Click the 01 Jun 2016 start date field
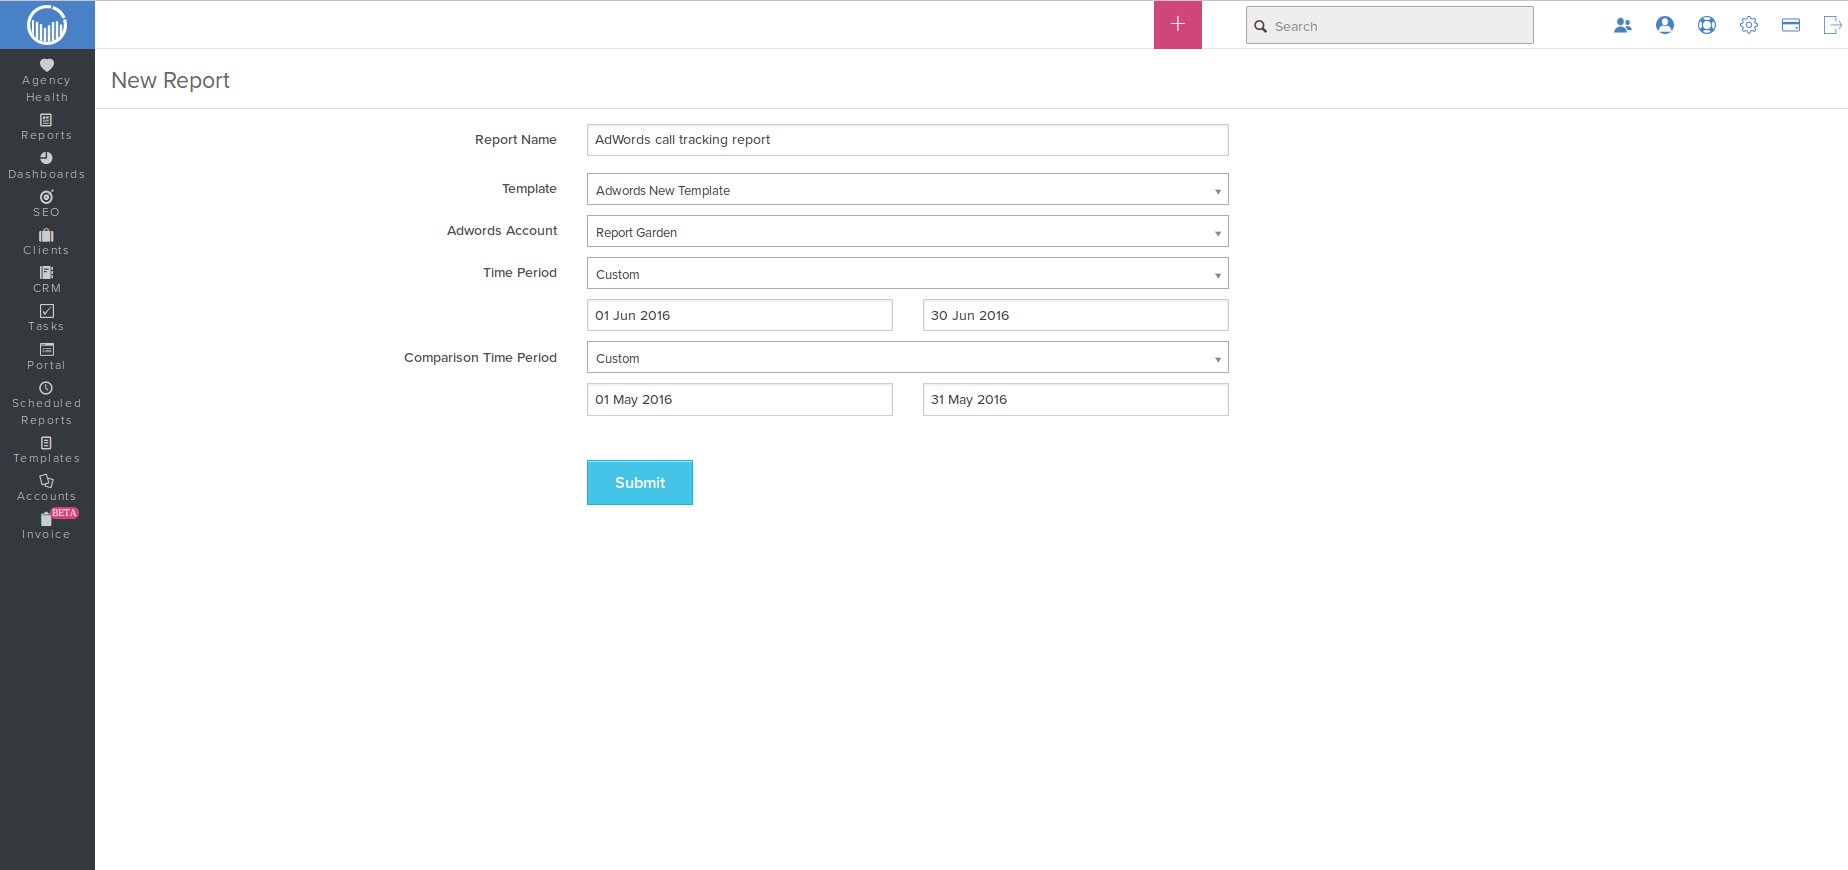Screen dimensions: 1848x870 740,315
